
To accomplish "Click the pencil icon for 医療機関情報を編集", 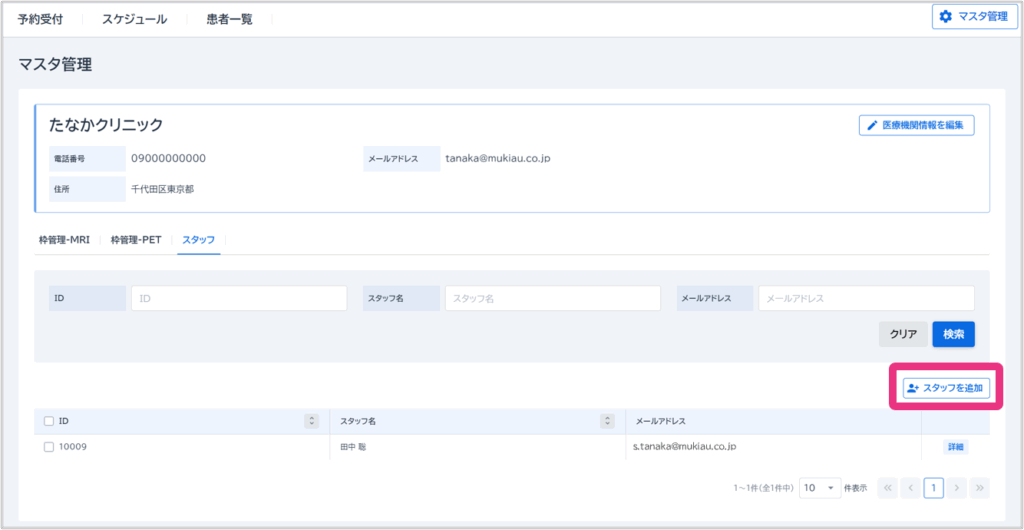I will 872,126.
